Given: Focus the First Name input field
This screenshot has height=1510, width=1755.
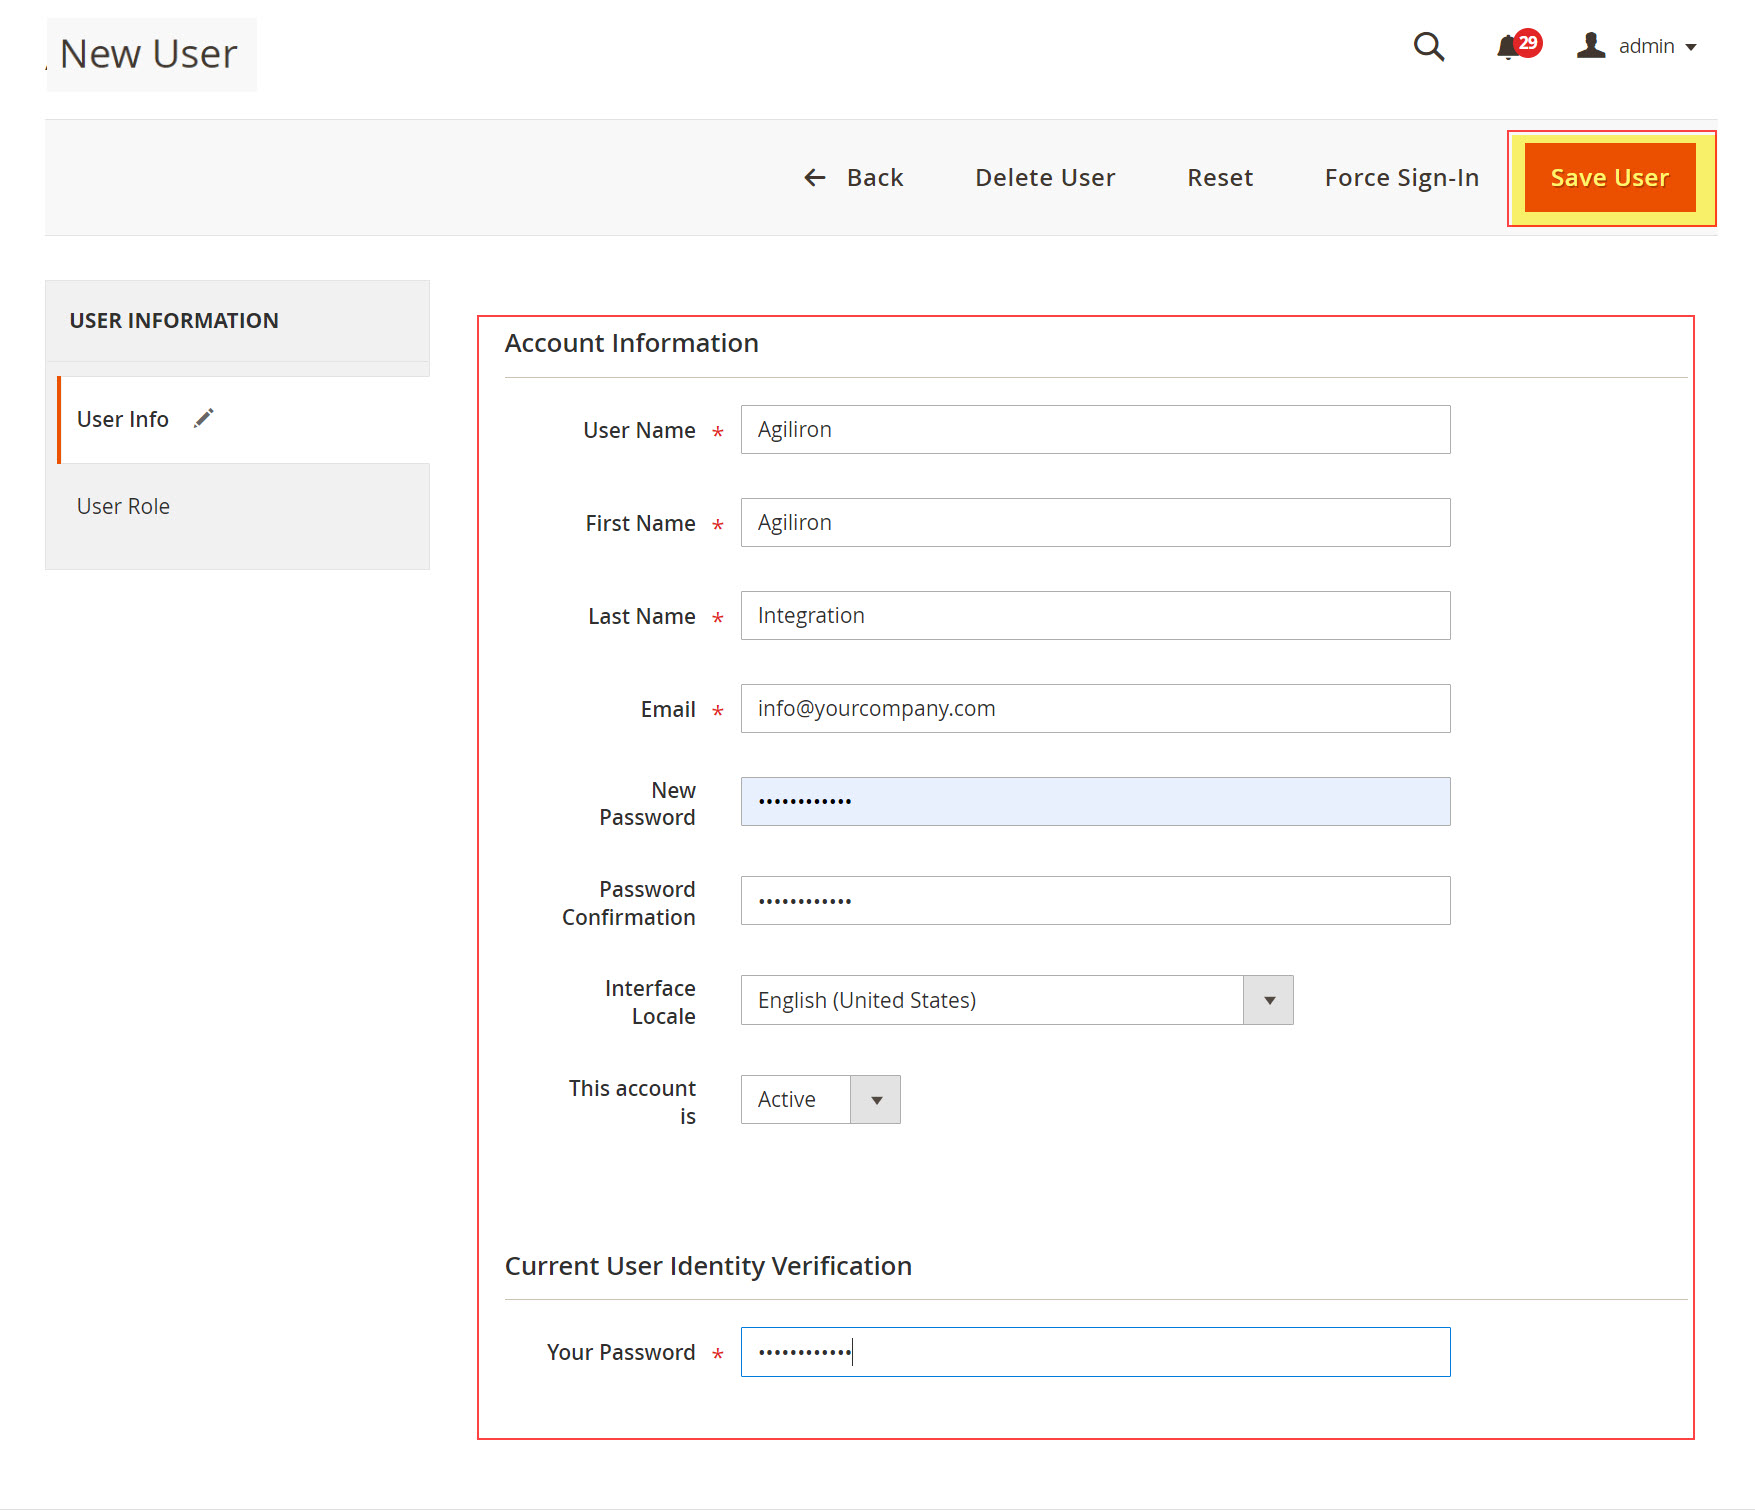Looking at the screenshot, I should (1095, 522).
